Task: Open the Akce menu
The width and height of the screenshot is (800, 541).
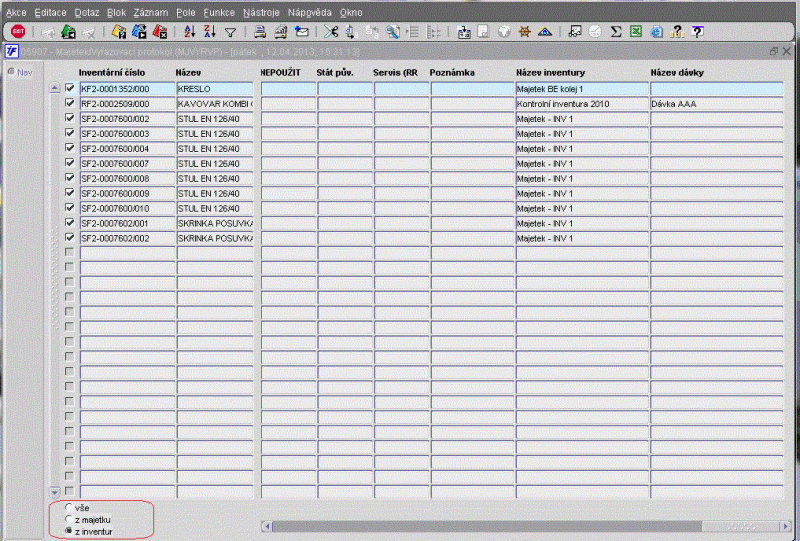Action: tap(16, 12)
